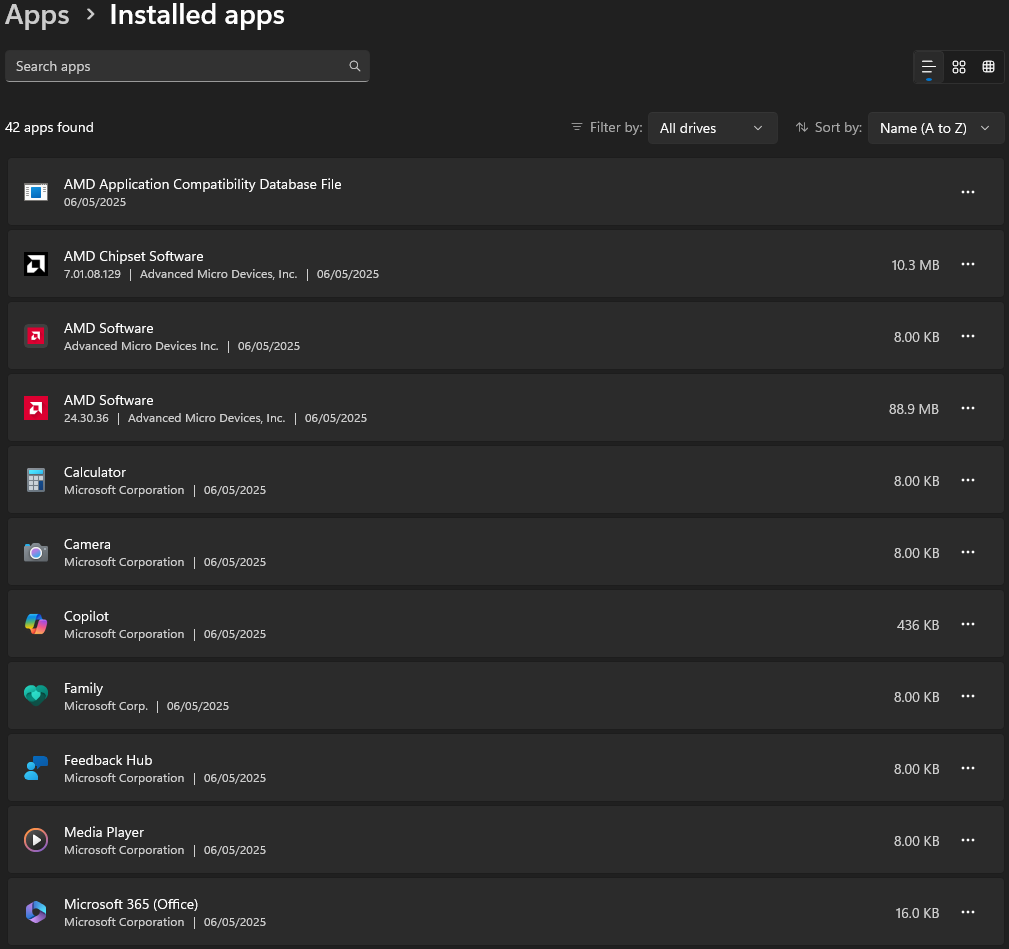
Task: Click the 436 KB size value
Action: pyautogui.click(x=918, y=625)
